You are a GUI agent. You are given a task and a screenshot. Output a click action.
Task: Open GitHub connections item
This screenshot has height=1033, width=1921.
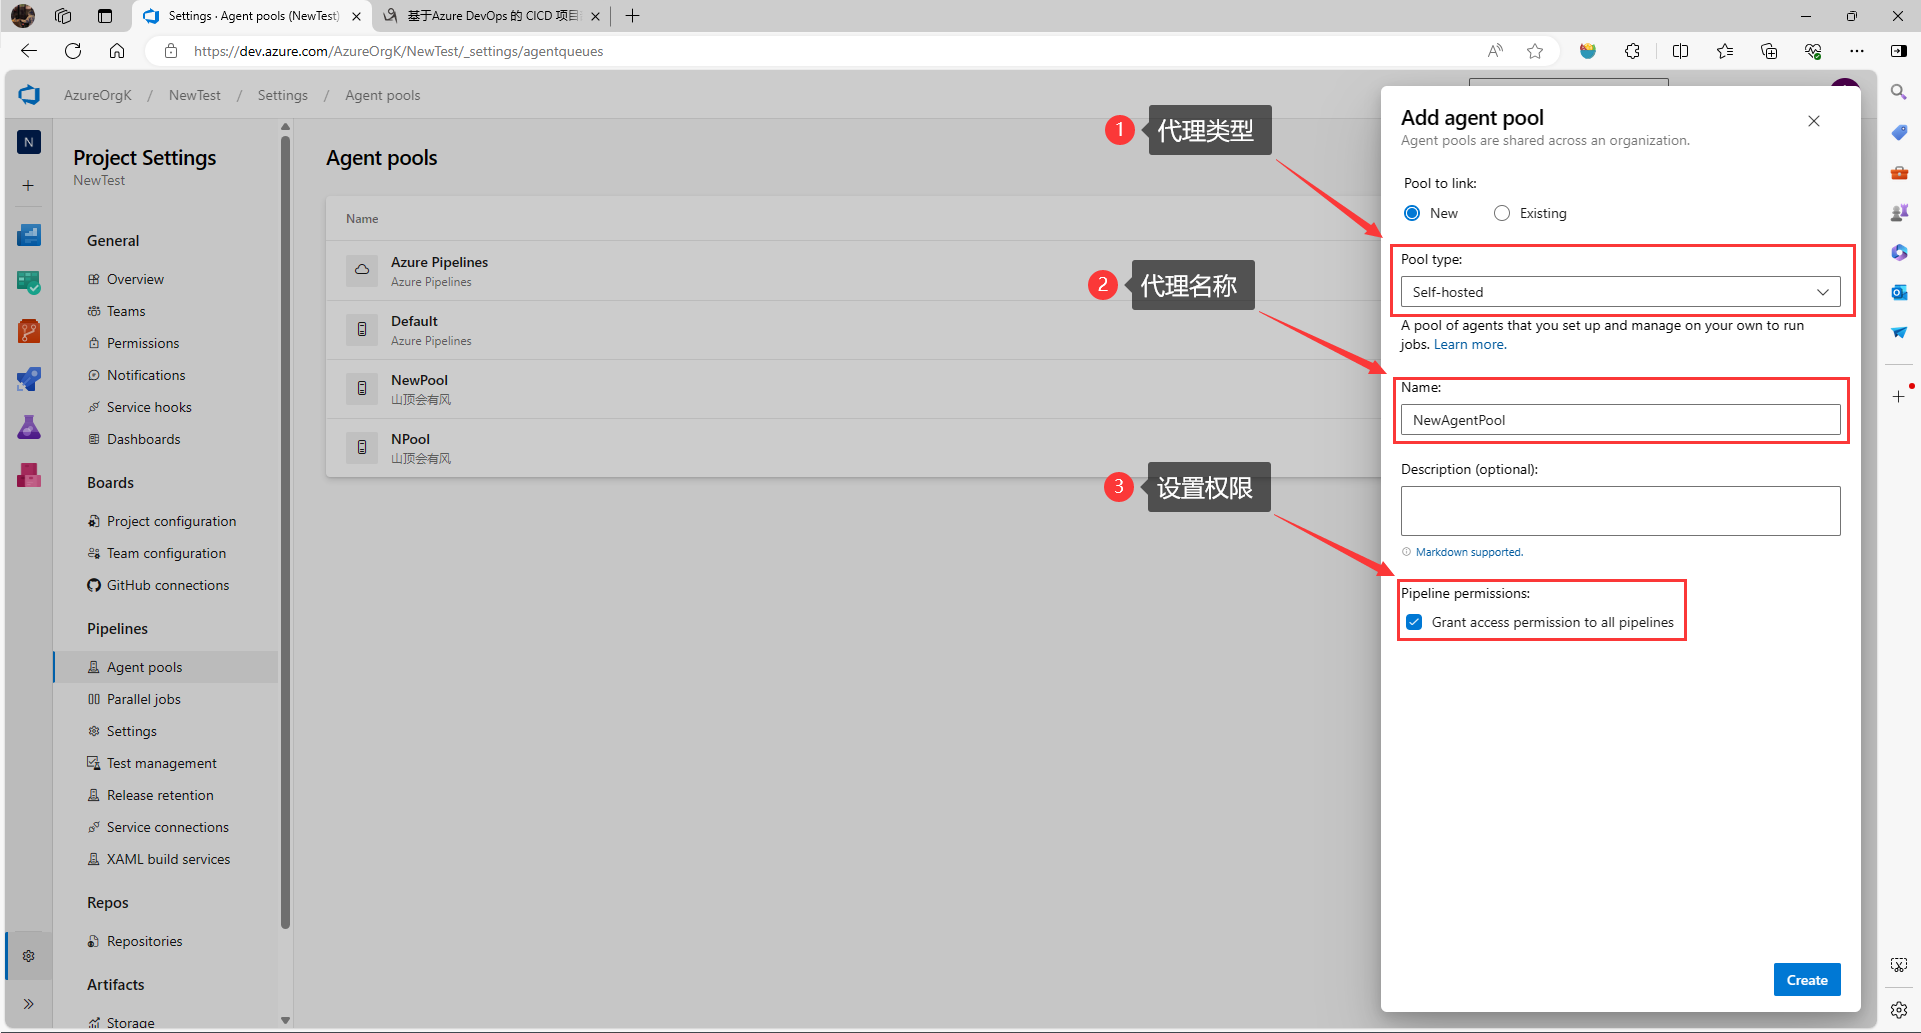(x=166, y=585)
